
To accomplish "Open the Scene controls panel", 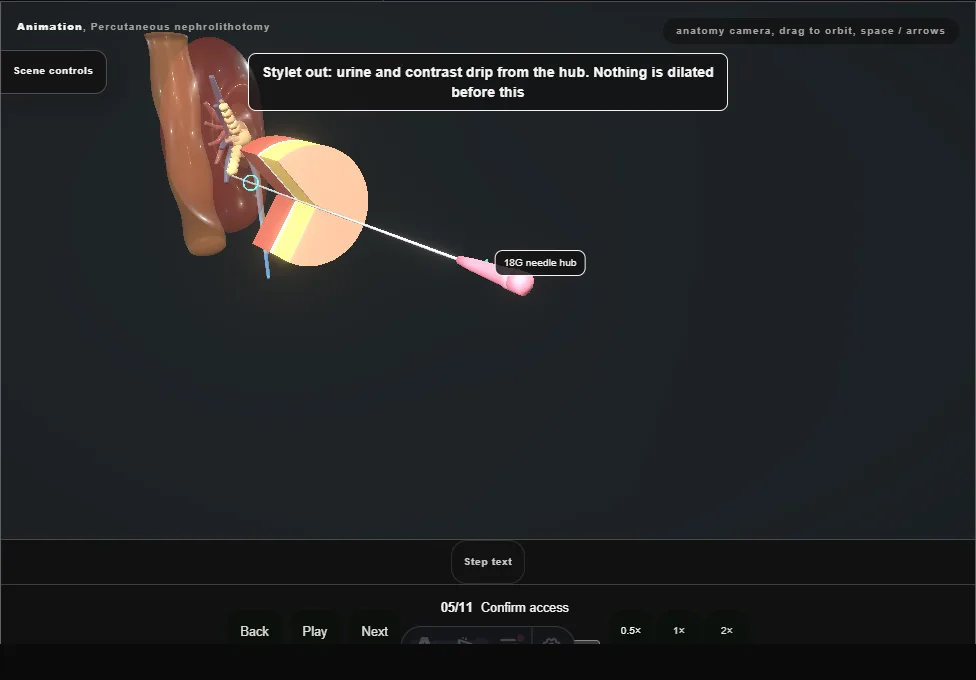I will (53, 71).
